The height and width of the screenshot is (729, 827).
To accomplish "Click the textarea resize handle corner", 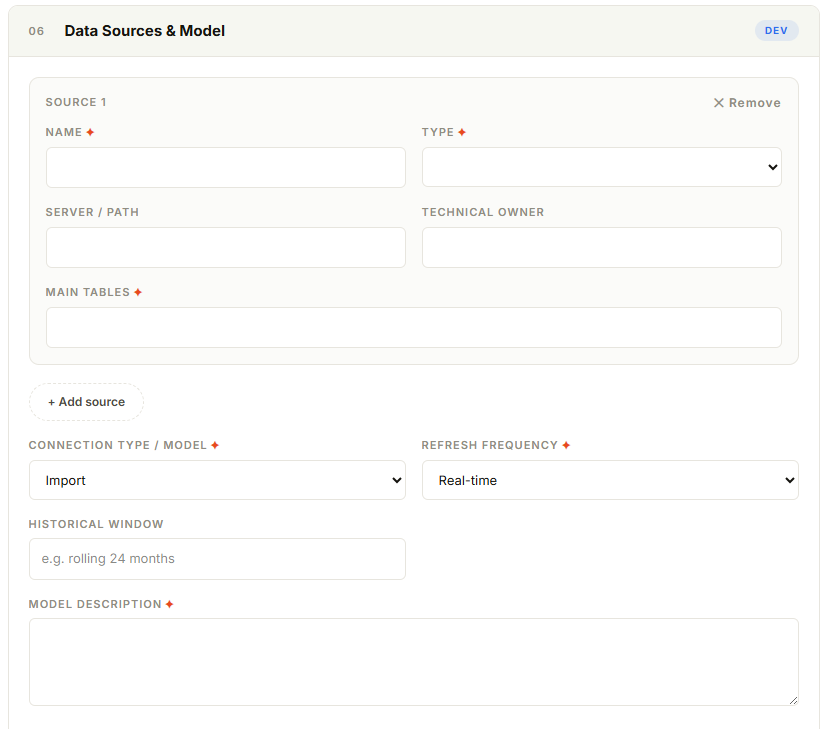I will (x=793, y=701).
